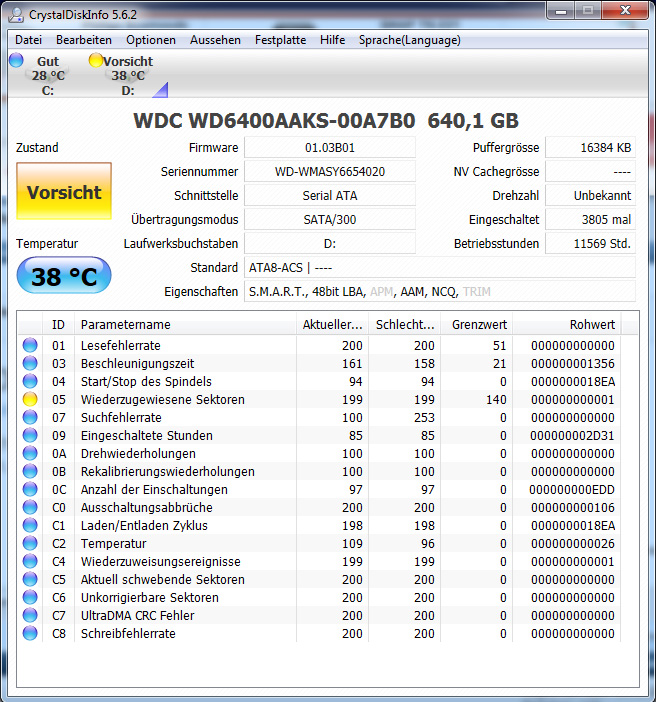
Task: Click the Seriennummer field WD-WMASY6654020
Action: click(x=330, y=171)
